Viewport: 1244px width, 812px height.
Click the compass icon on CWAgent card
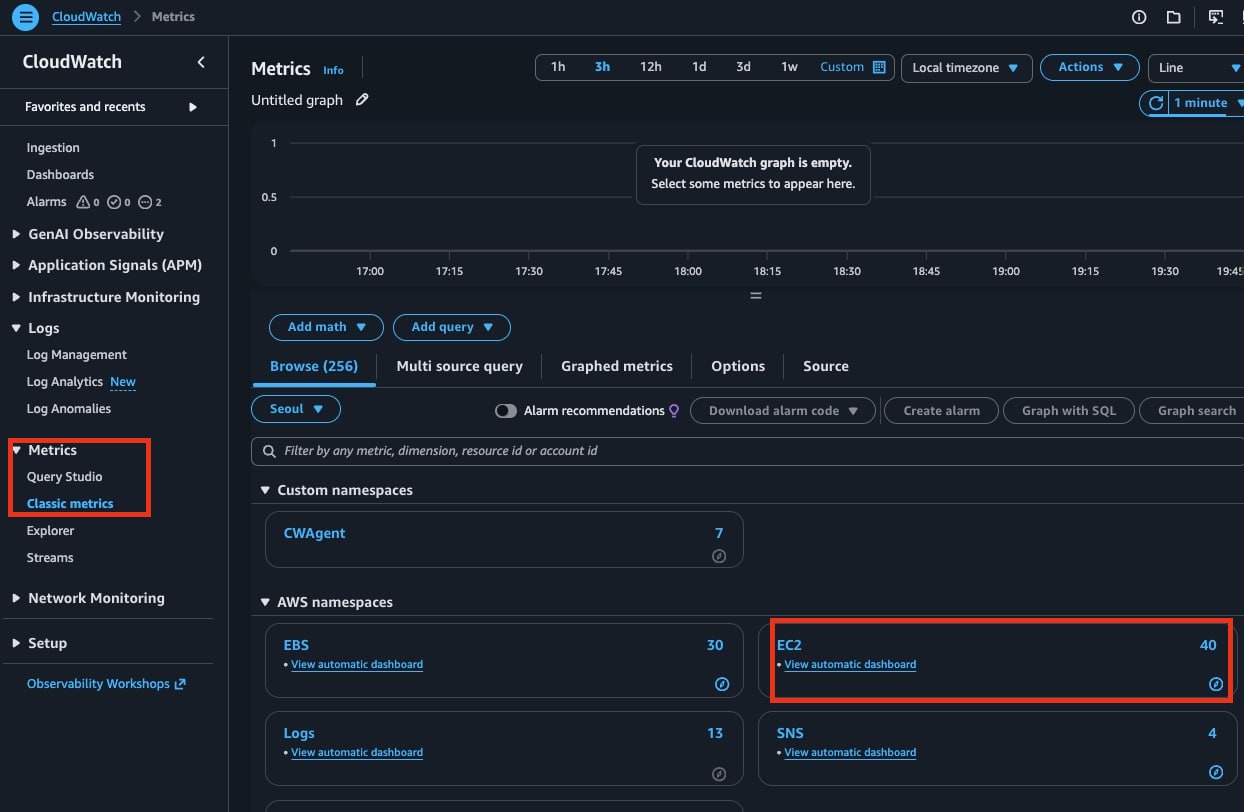(x=718, y=556)
